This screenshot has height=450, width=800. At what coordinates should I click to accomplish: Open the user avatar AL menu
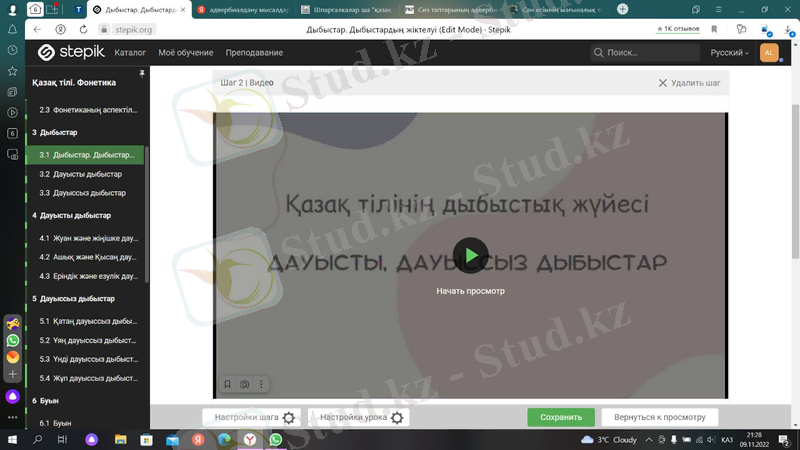point(769,52)
